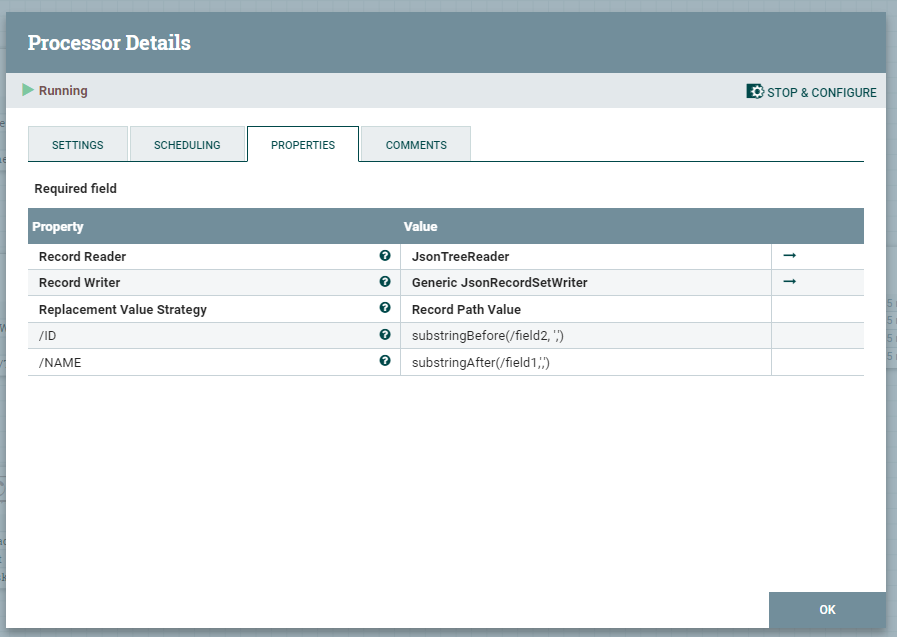Click the Property column header
The image size is (897, 637).
58,226
